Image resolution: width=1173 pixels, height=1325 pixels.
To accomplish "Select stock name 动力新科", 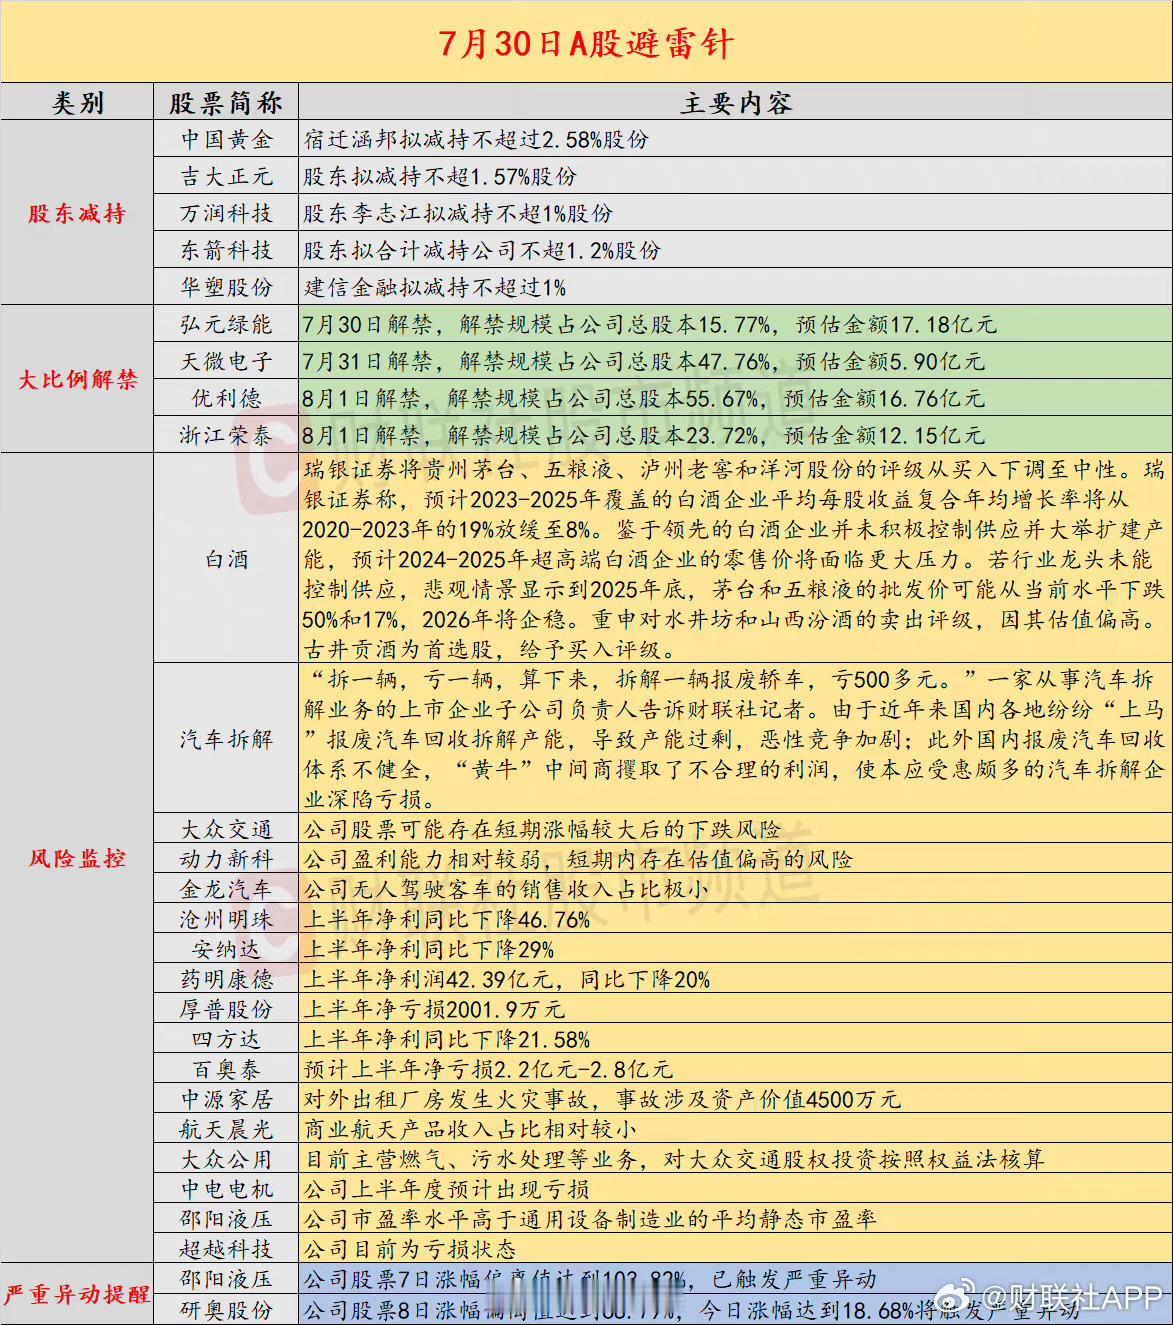I will point(226,859).
